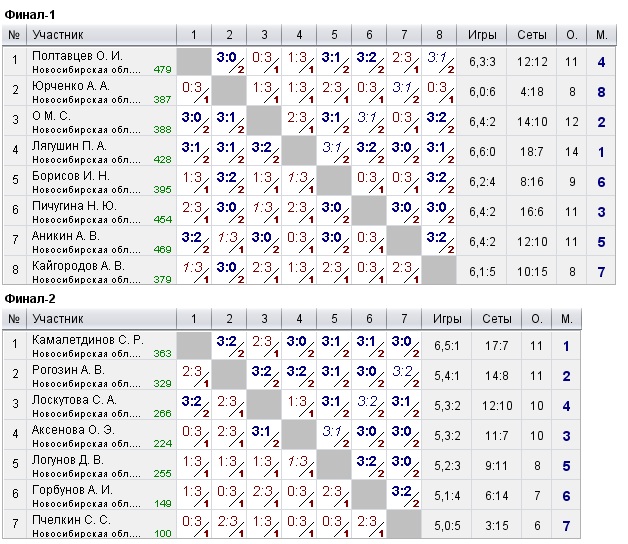Select player name 'Кайгородов А. В.'
Screen dimensions: 628x544
point(78,266)
